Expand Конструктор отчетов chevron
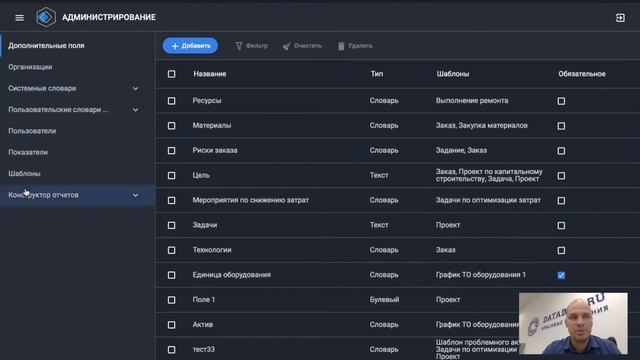 (x=135, y=195)
